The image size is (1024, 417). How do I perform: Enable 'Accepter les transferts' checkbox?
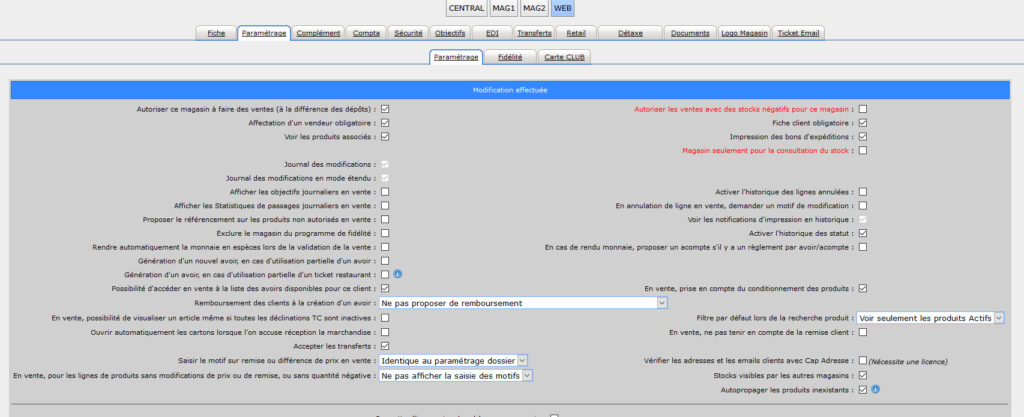(385, 345)
